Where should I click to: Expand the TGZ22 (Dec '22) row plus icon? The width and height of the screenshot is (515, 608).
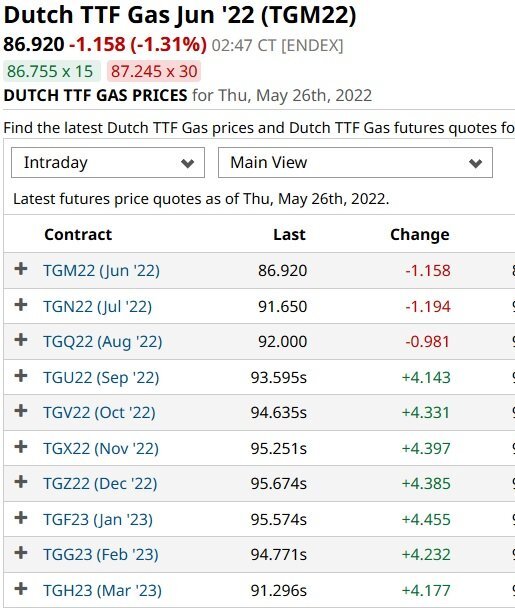21,482
